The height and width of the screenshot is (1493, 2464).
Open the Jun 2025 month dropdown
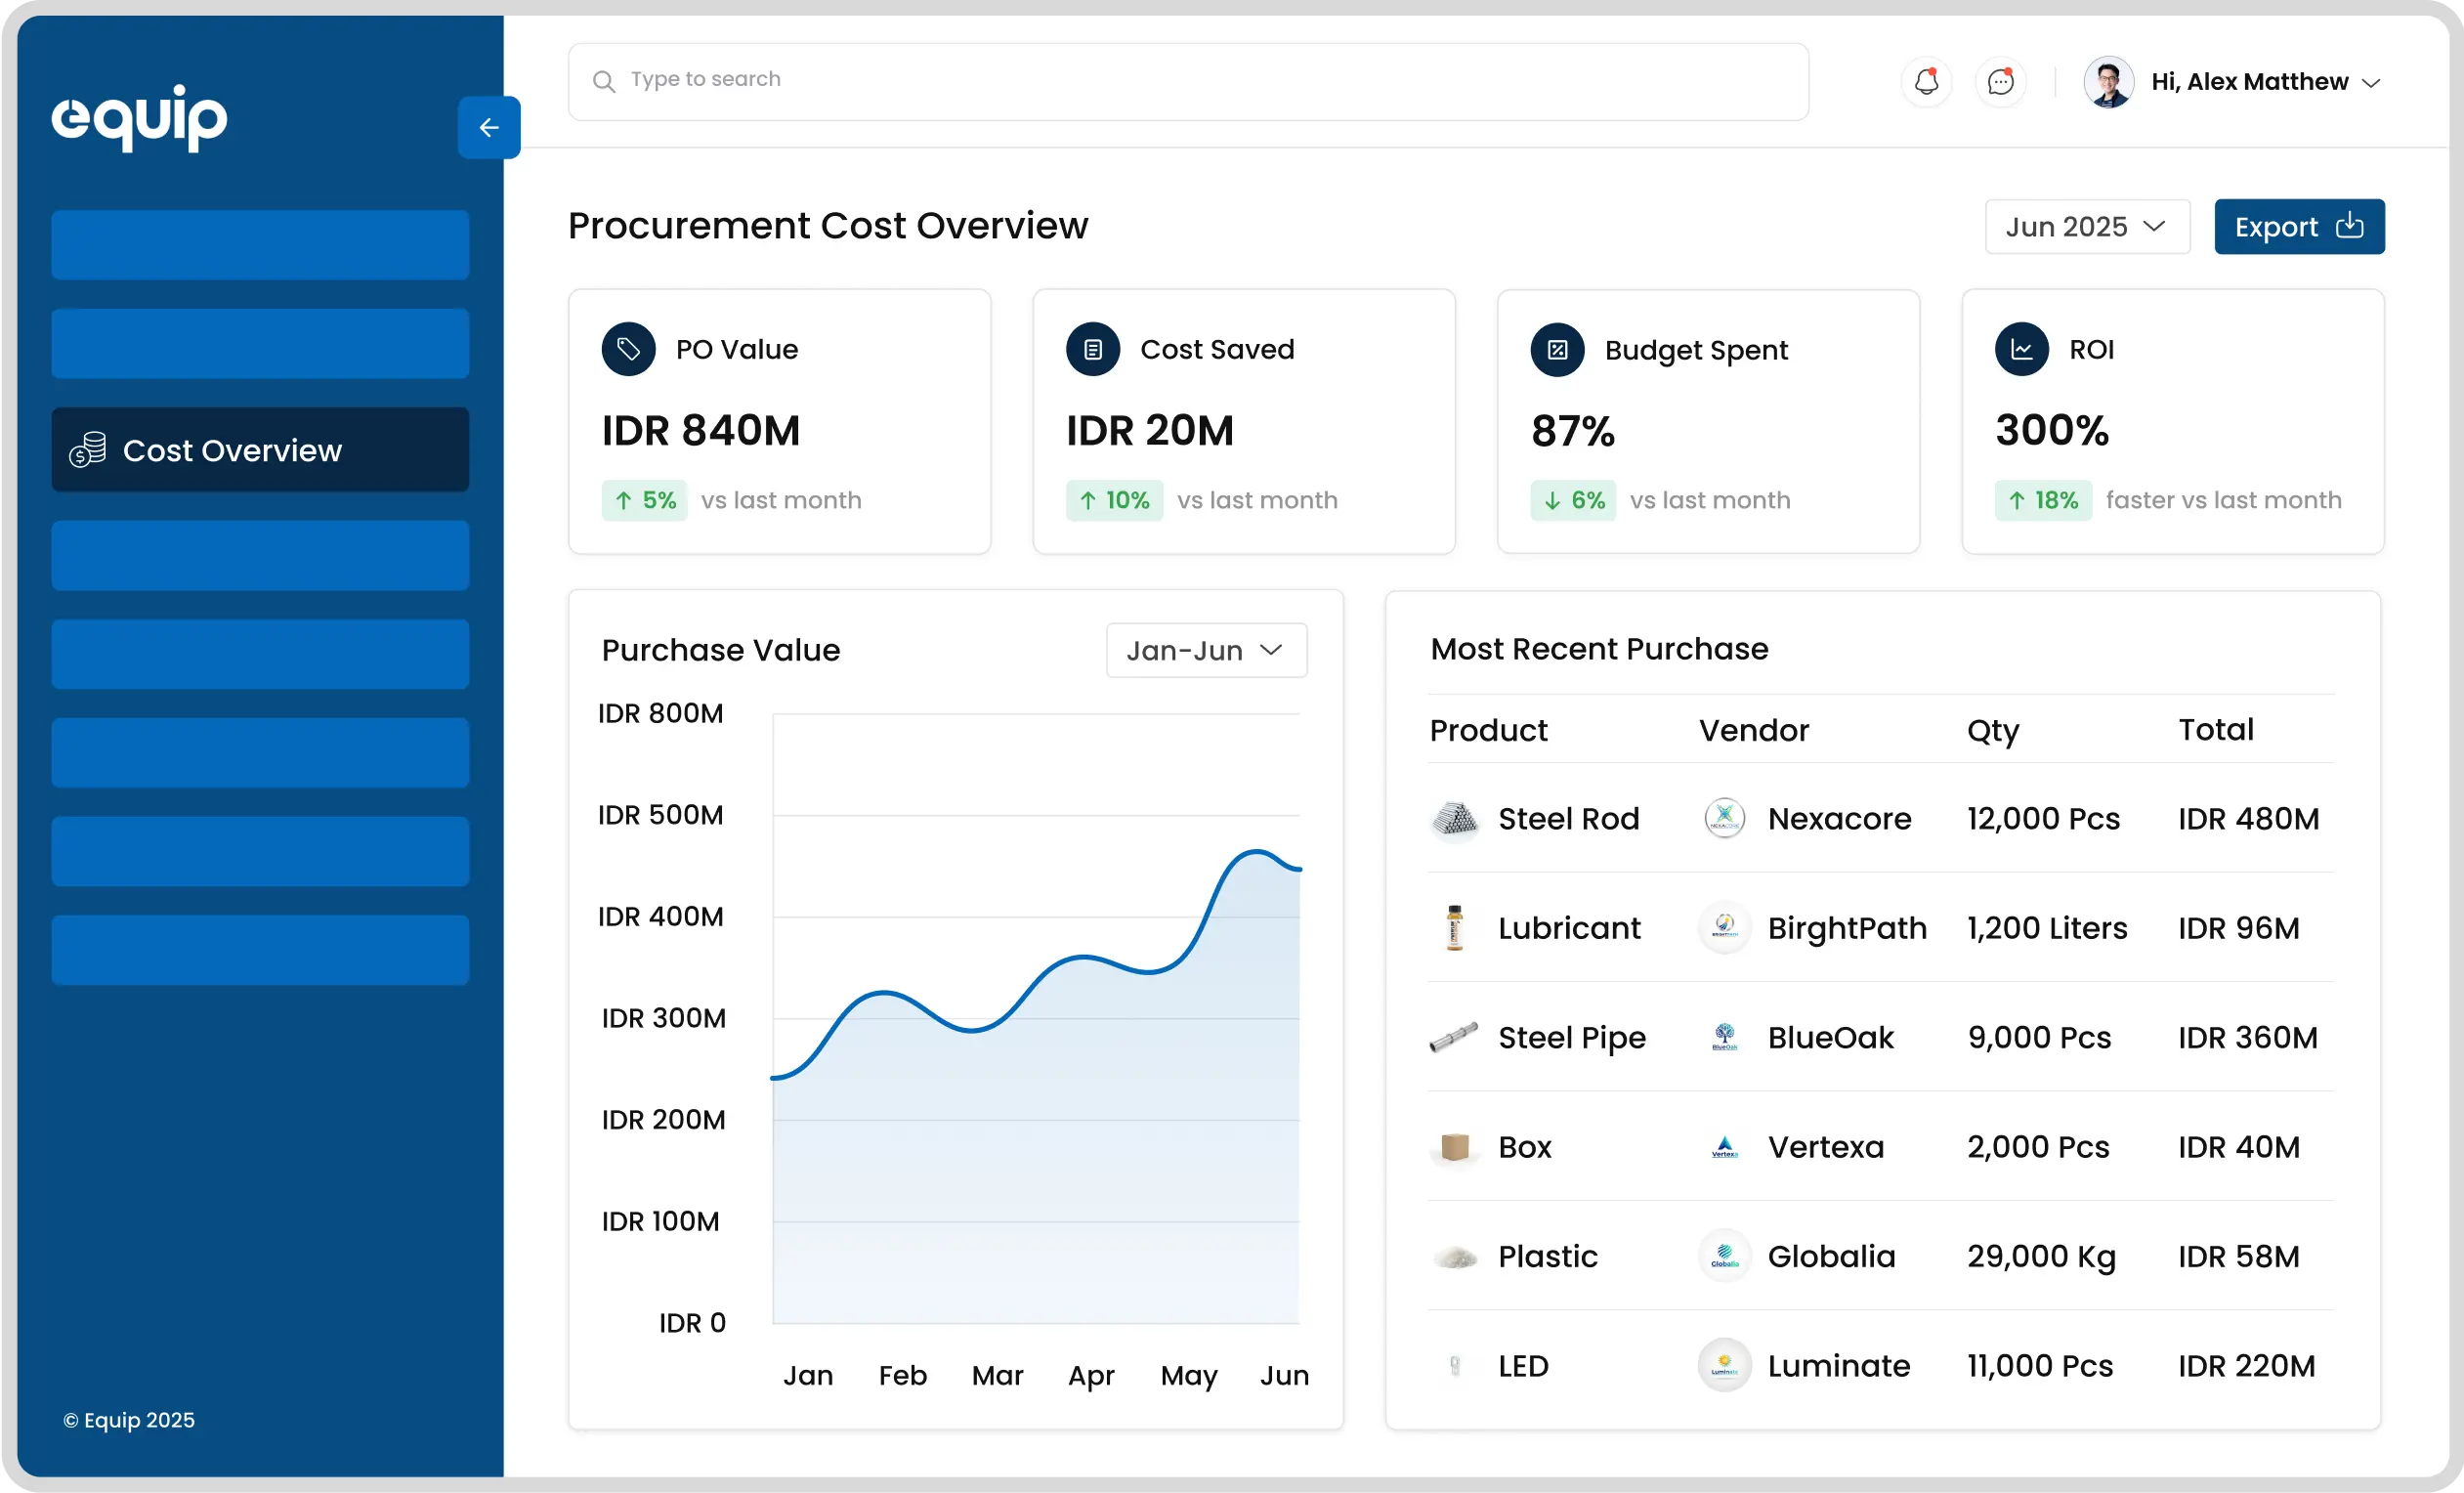(x=2086, y=227)
